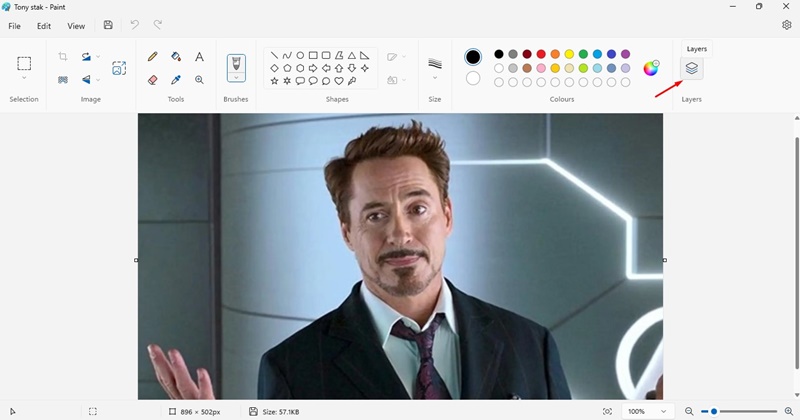This screenshot has width=800, height=420.
Task: Click the Crop icon in Image group
Action: (63, 57)
